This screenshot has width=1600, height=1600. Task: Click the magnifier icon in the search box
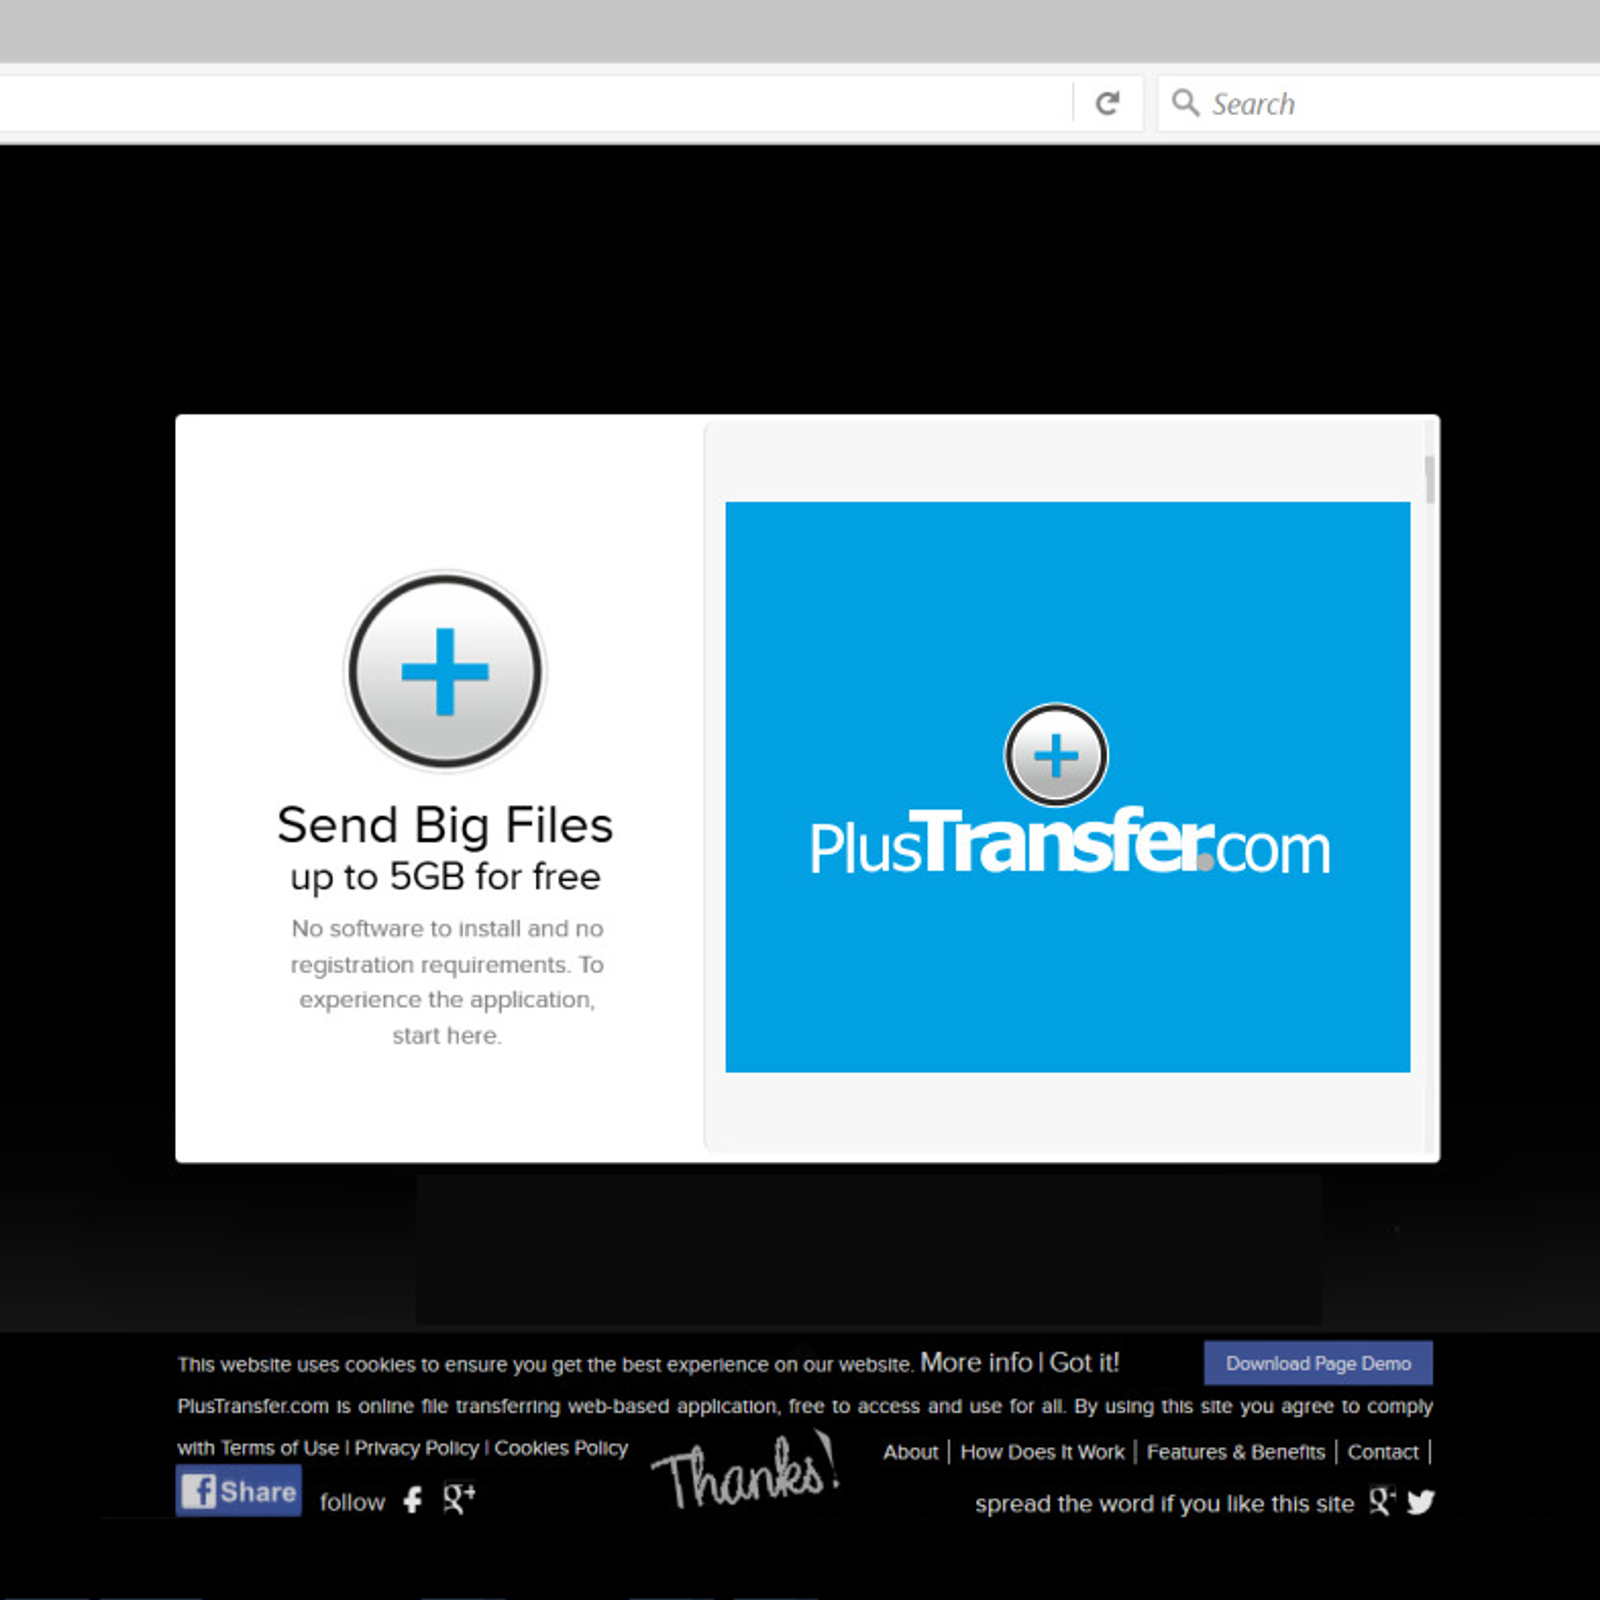tap(1185, 102)
